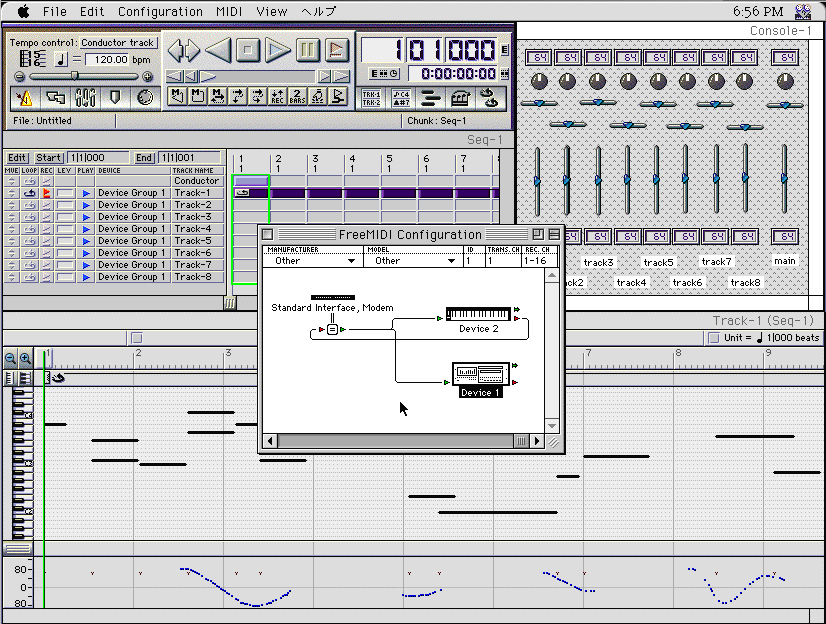Click the metronome click warning icon
This screenshot has height=624, width=826.
click(x=25, y=97)
